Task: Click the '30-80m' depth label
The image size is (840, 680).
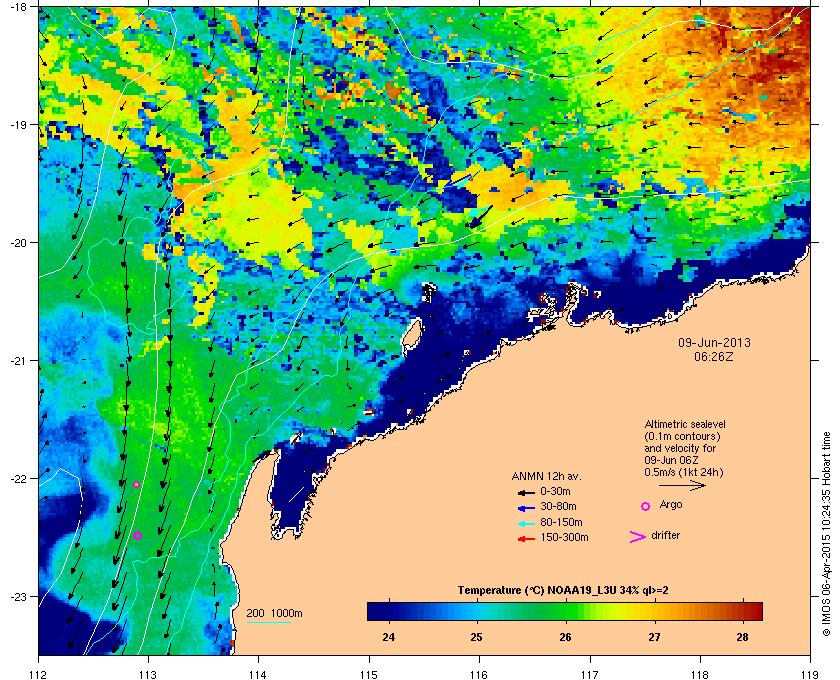Action: coord(558,506)
